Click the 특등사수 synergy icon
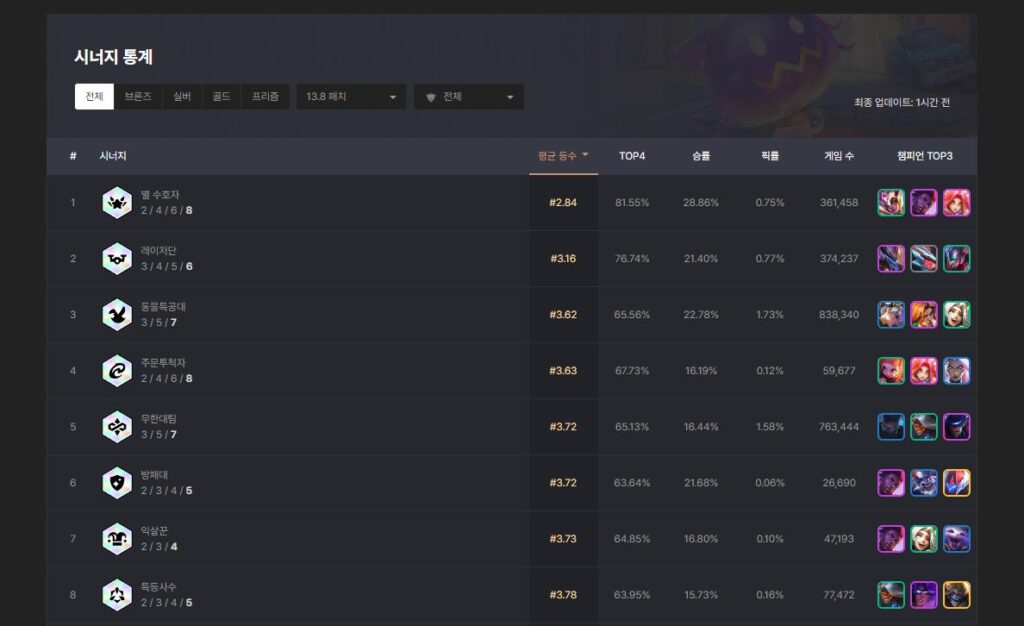Screen dimensions: 1024x626 point(117,595)
